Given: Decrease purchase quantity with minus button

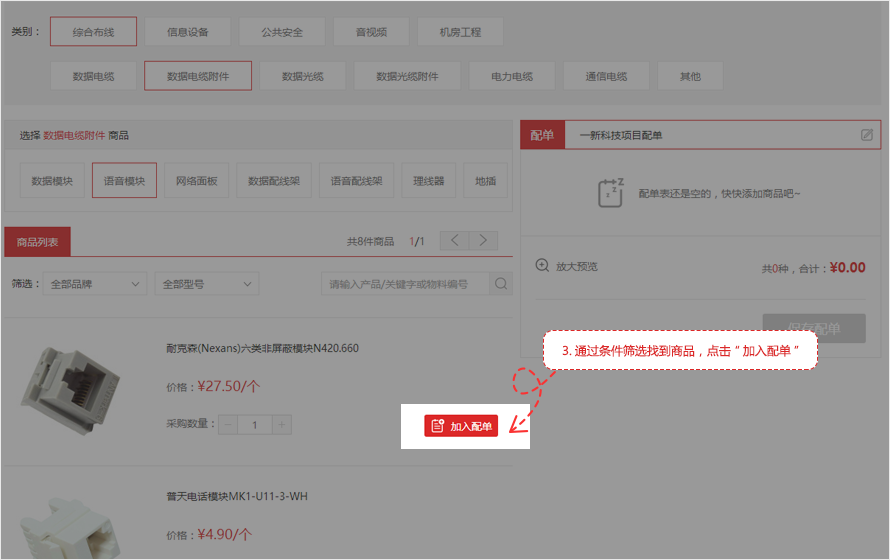Looking at the screenshot, I should click(229, 425).
